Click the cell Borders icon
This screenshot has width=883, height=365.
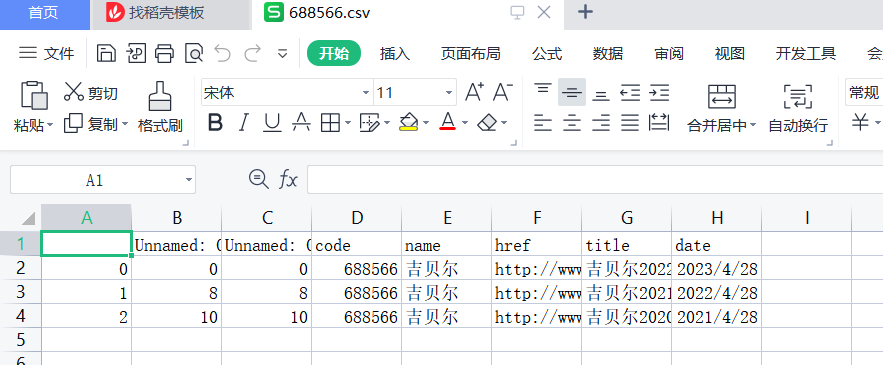point(330,122)
